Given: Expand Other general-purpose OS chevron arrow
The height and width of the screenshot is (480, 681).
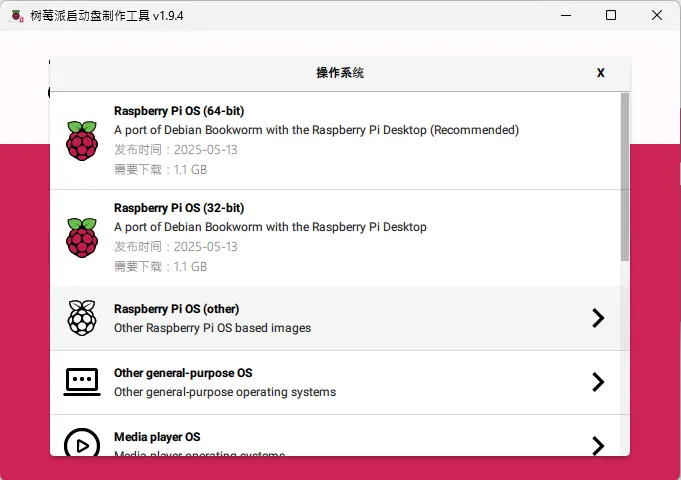Looking at the screenshot, I should click(598, 382).
